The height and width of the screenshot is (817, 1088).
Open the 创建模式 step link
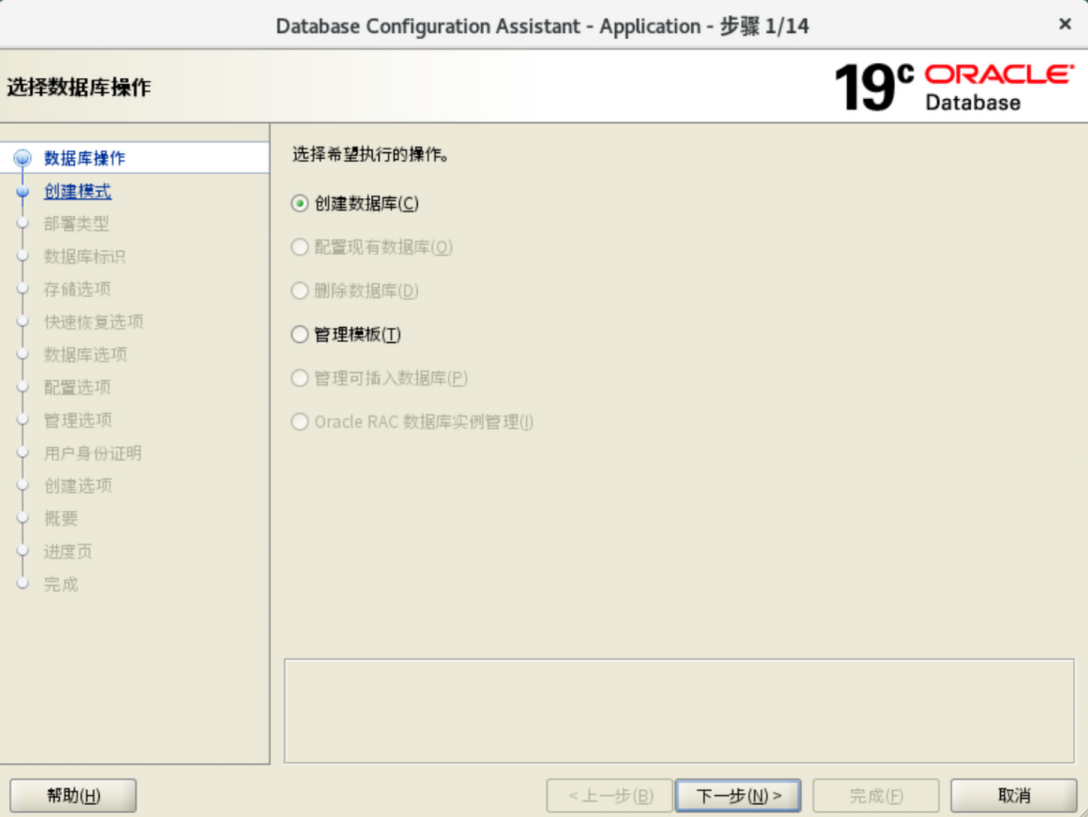point(77,191)
